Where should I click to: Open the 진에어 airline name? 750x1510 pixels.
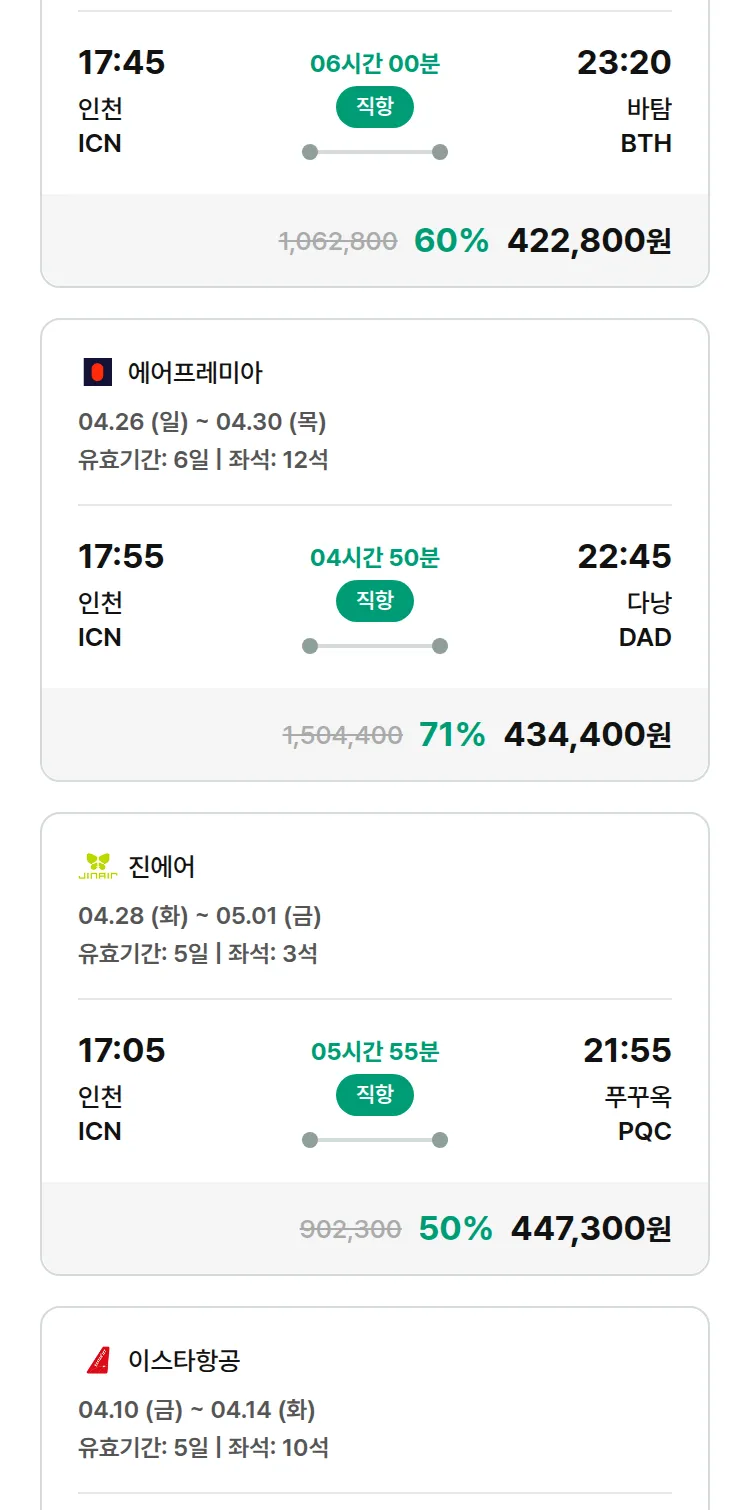coord(161,866)
